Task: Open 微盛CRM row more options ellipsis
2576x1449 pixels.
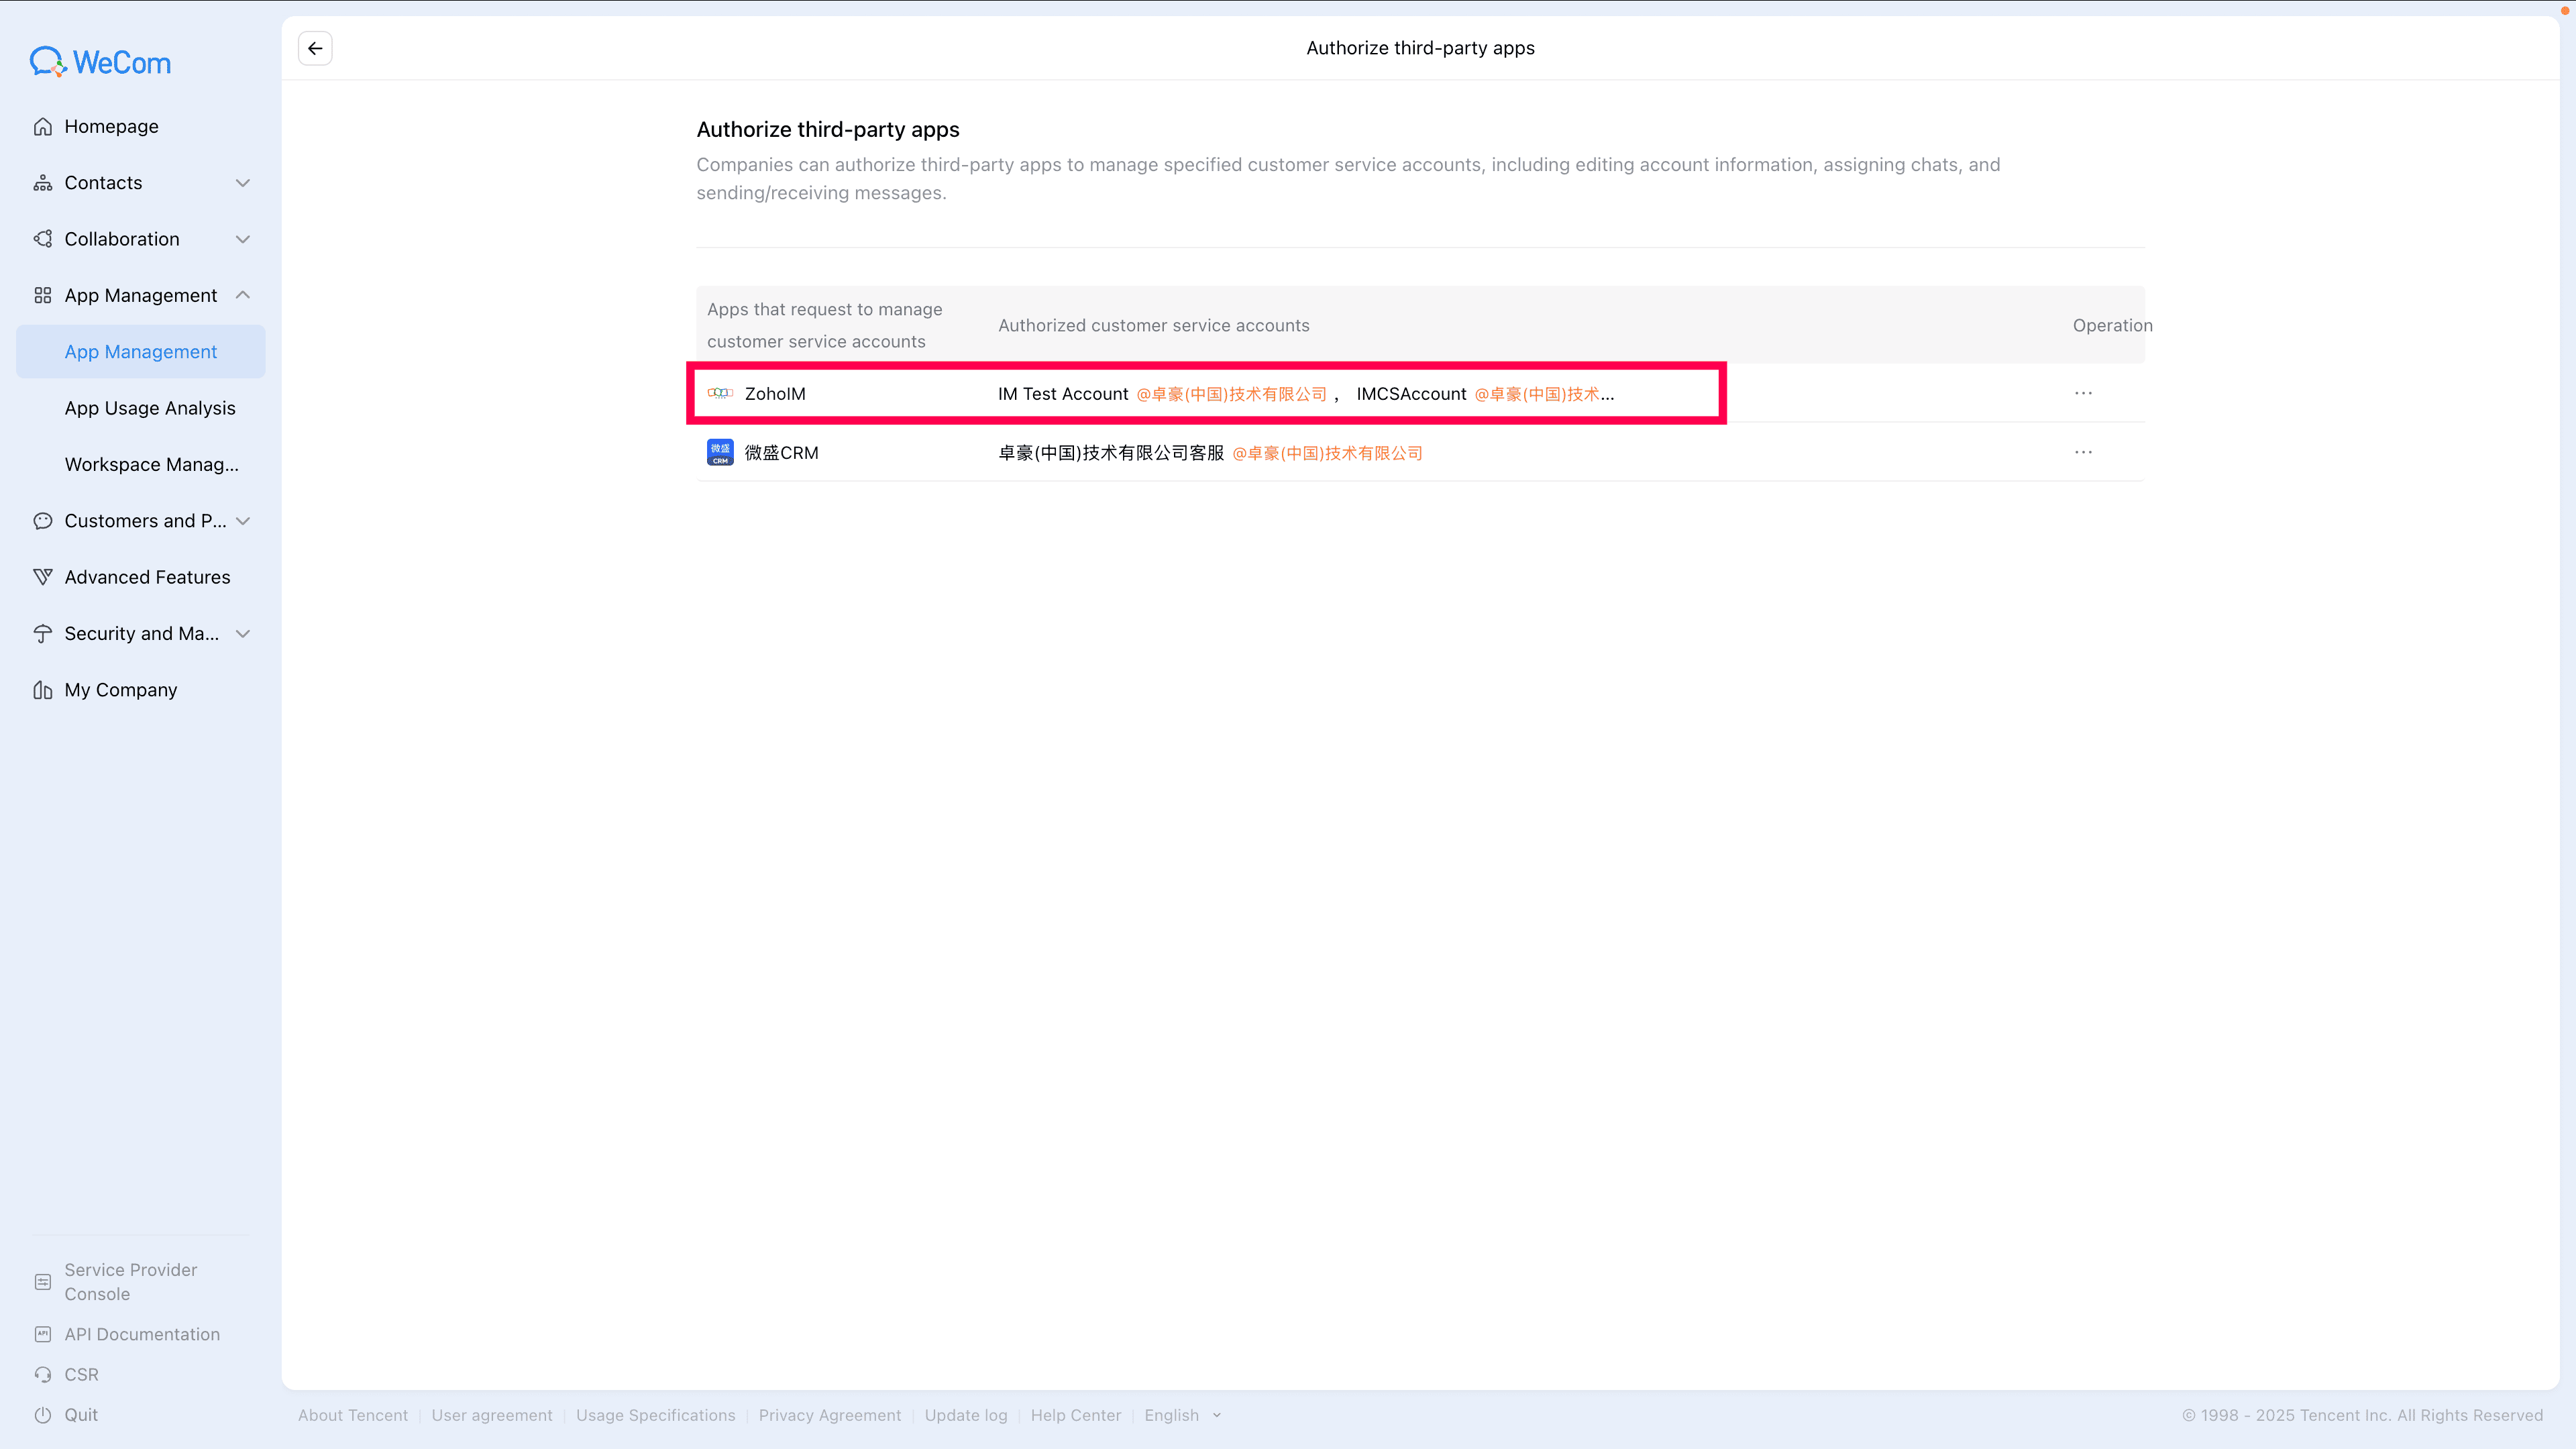Action: click(2083, 452)
